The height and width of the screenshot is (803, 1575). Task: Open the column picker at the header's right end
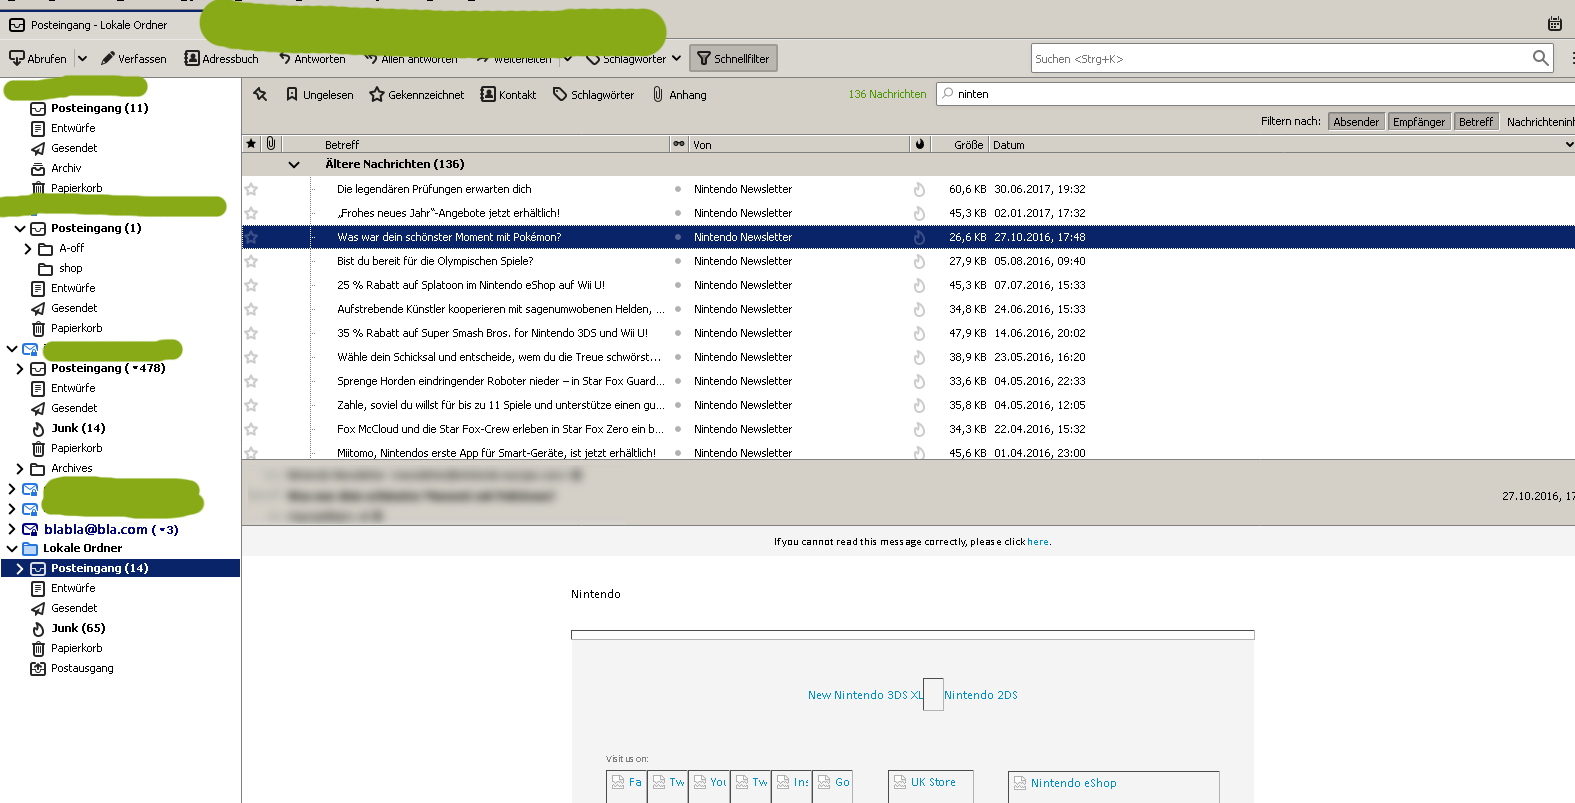(x=1568, y=144)
